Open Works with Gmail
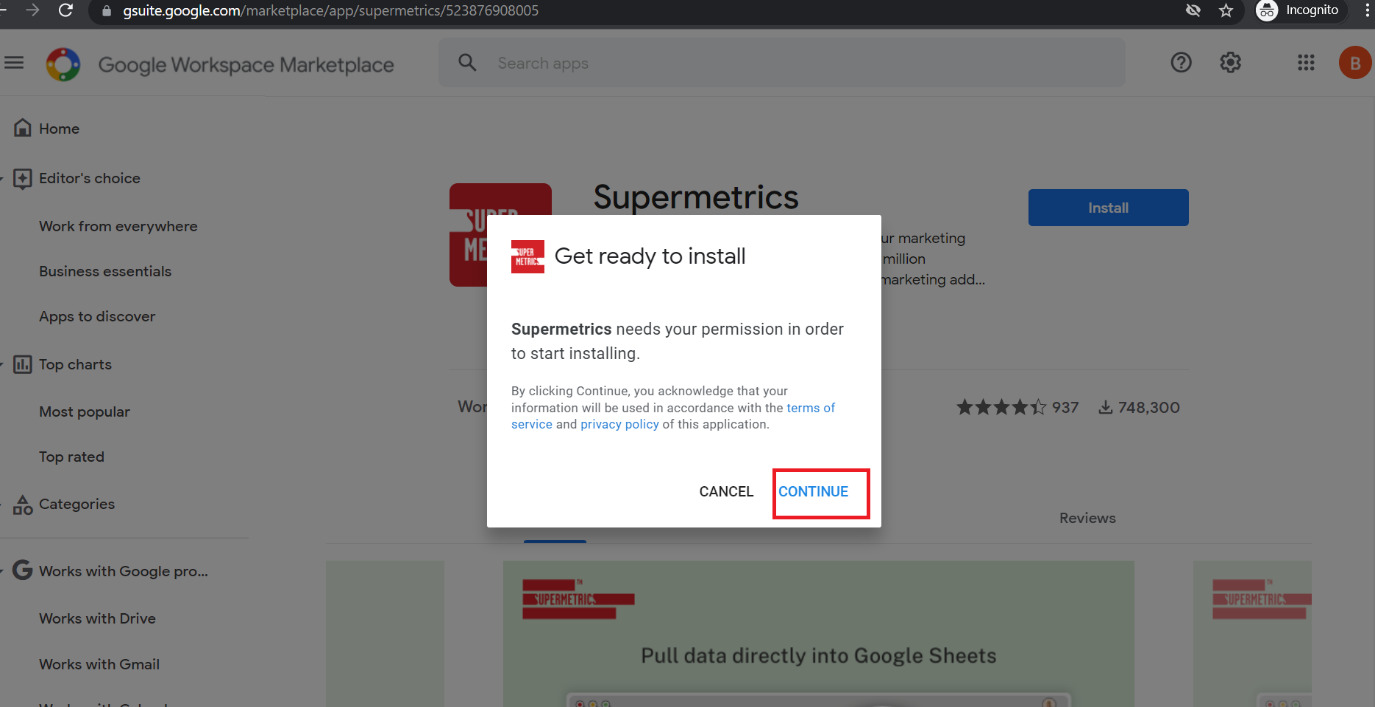1375x707 pixels. (99, 664)
